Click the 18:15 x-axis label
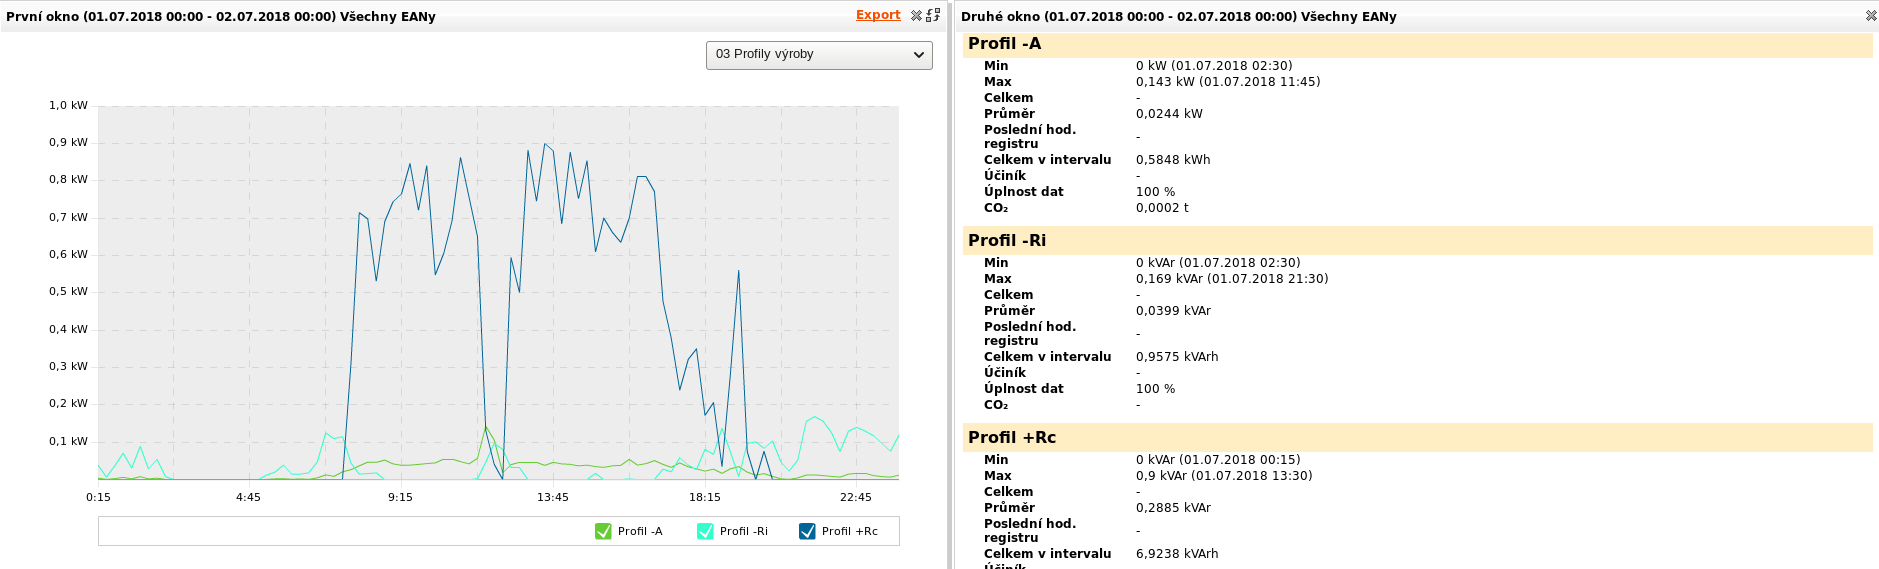 [x=705, y=497]
